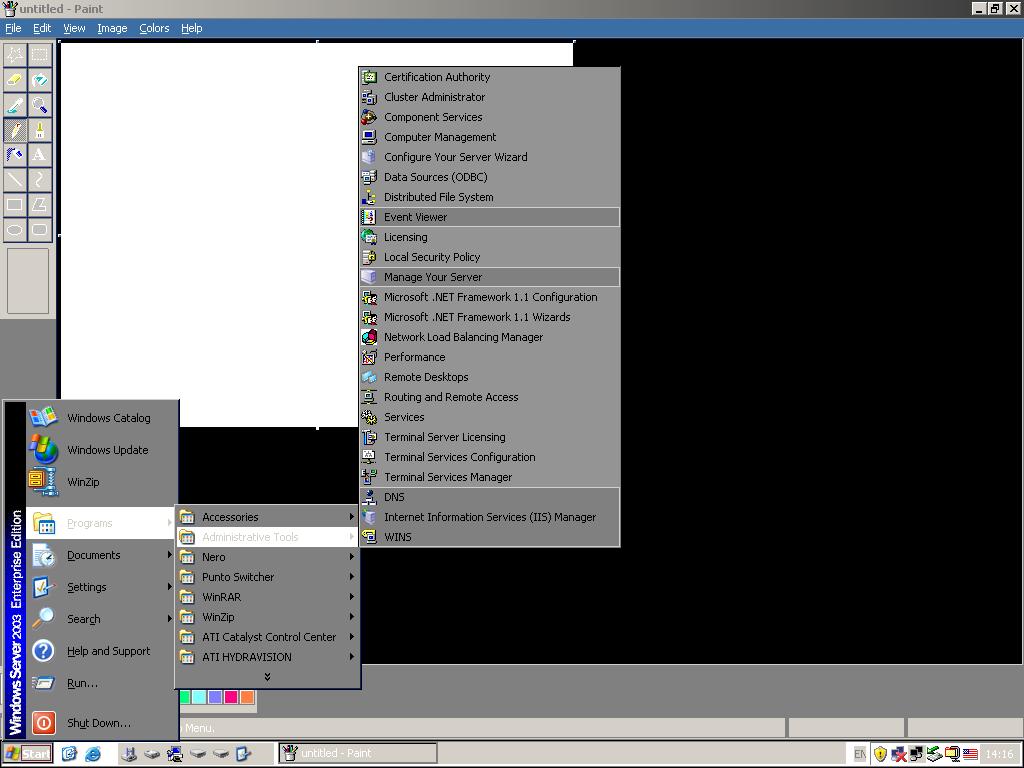This screenshot has width=1024, height=768.
Task: Open Windows Catalog from Start menu
Action: 102,418
